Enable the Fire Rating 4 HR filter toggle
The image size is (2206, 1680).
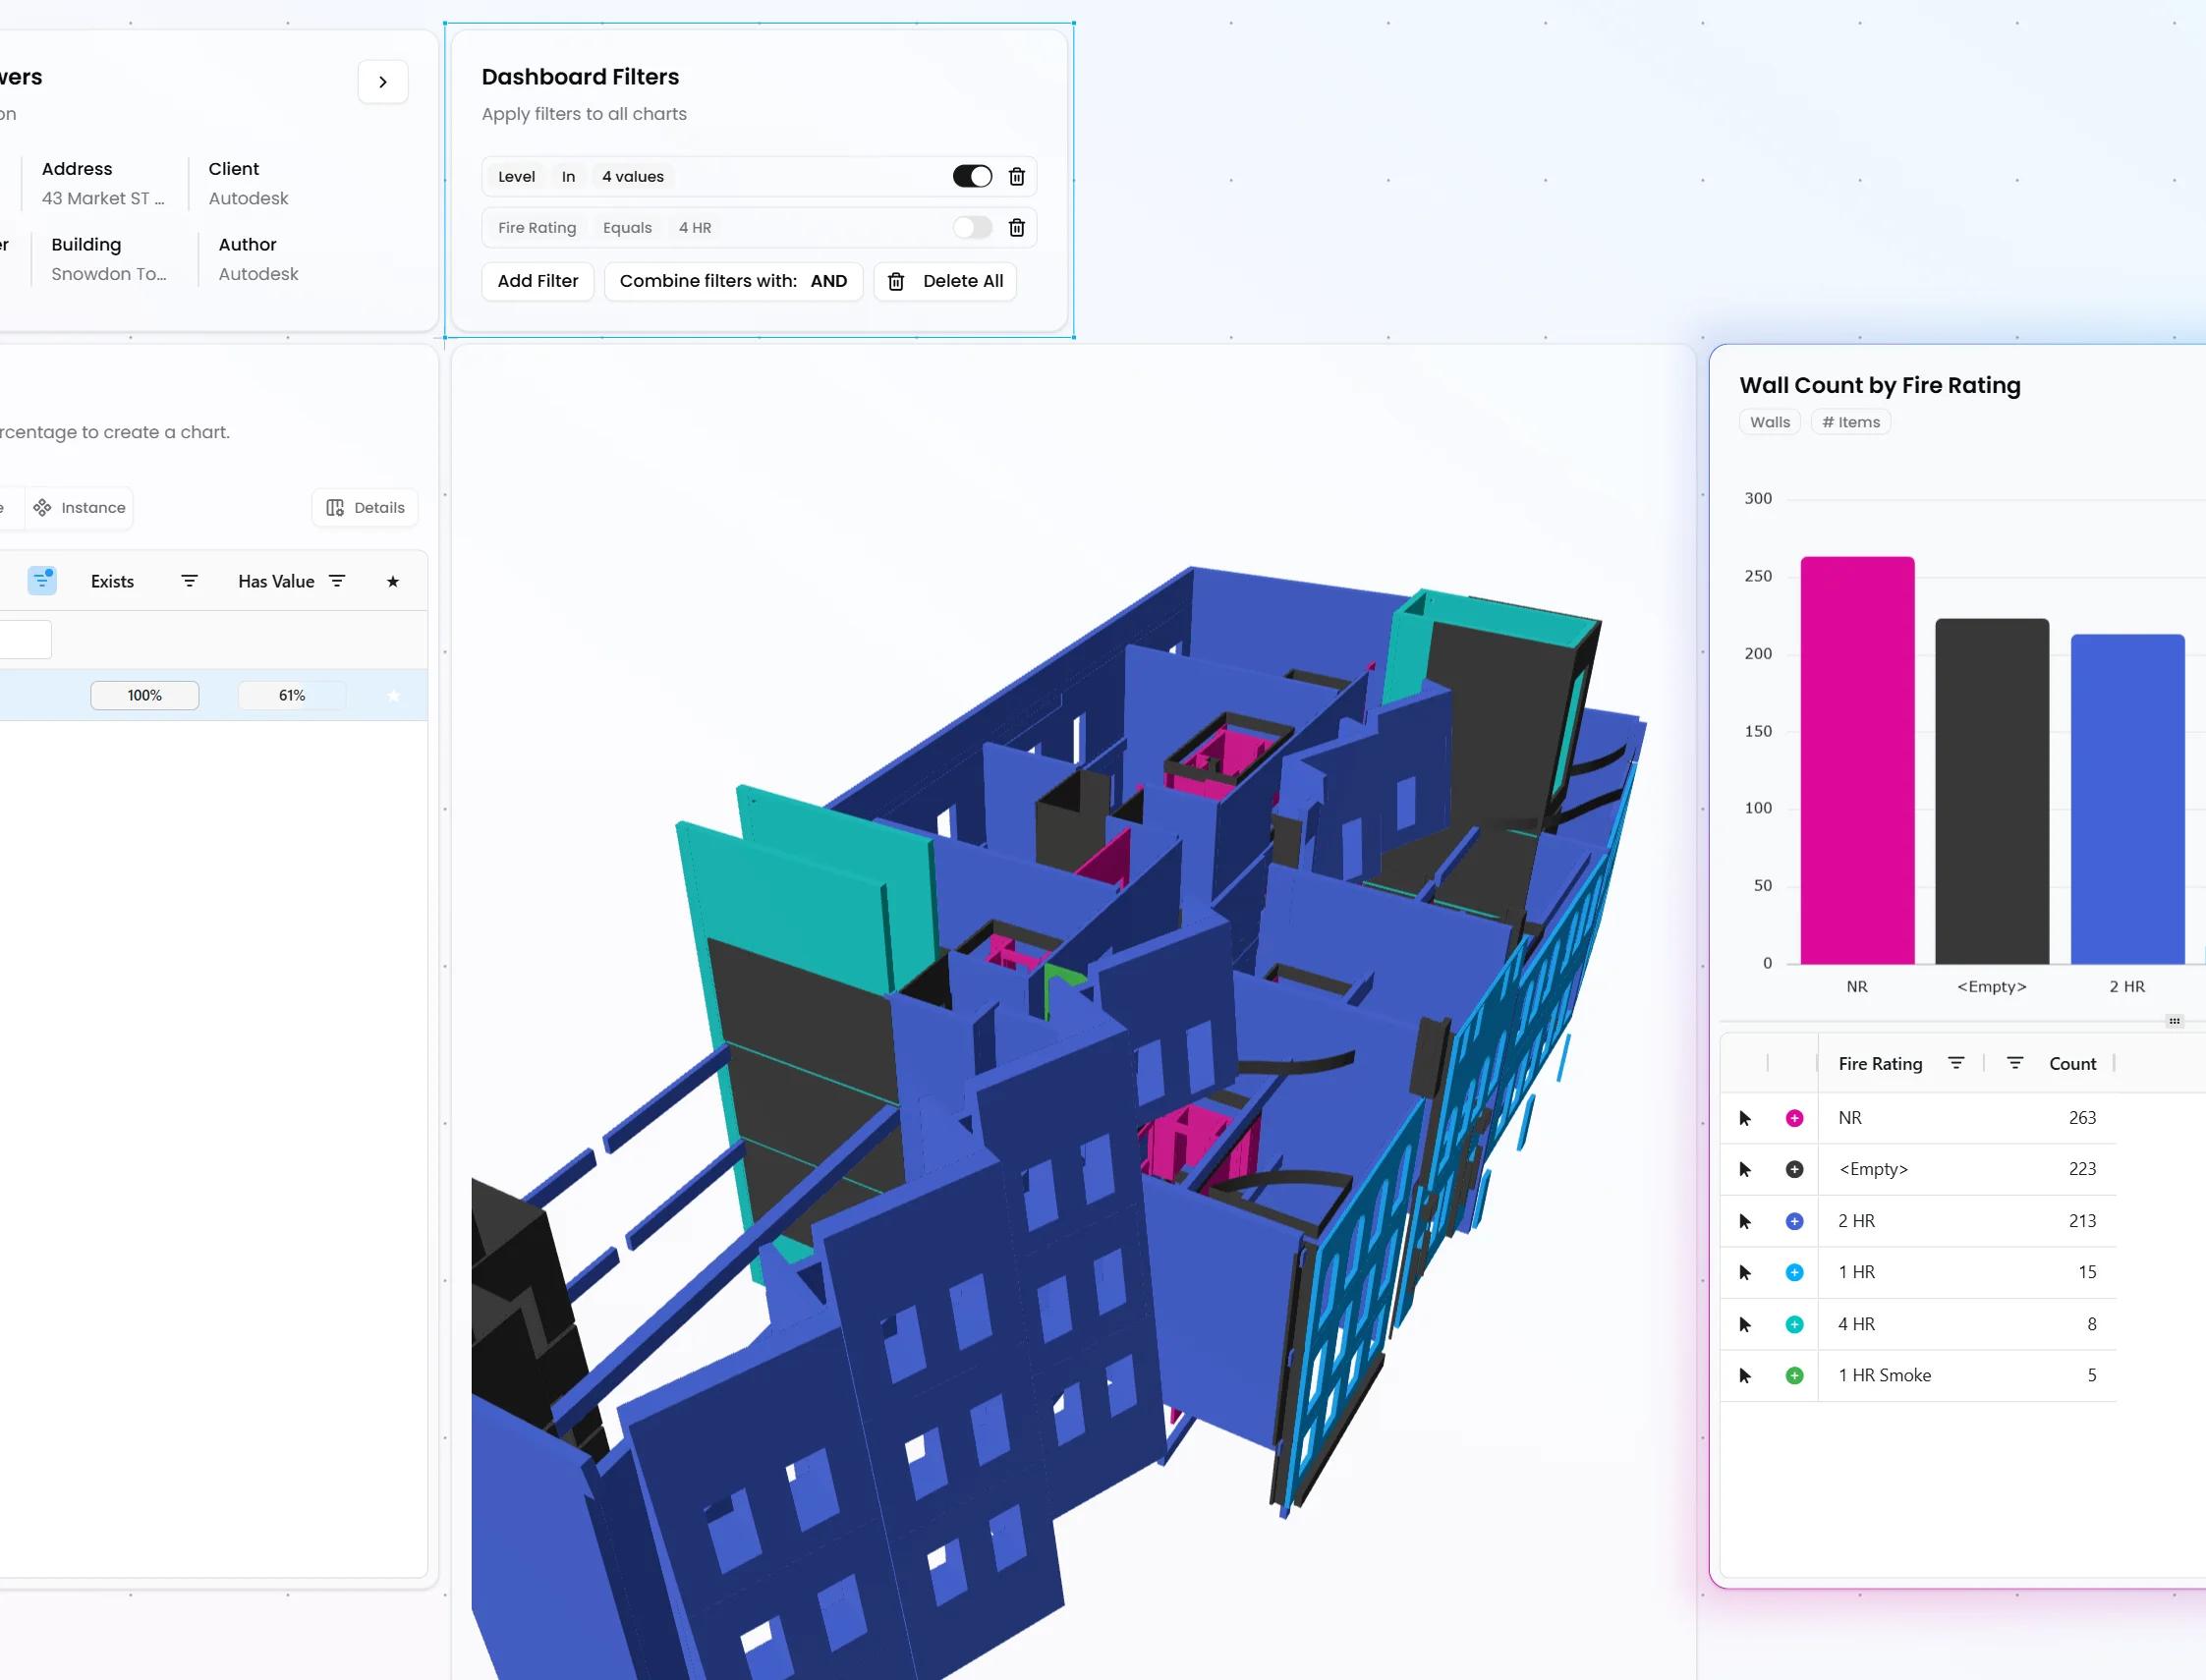coord(972,228)
